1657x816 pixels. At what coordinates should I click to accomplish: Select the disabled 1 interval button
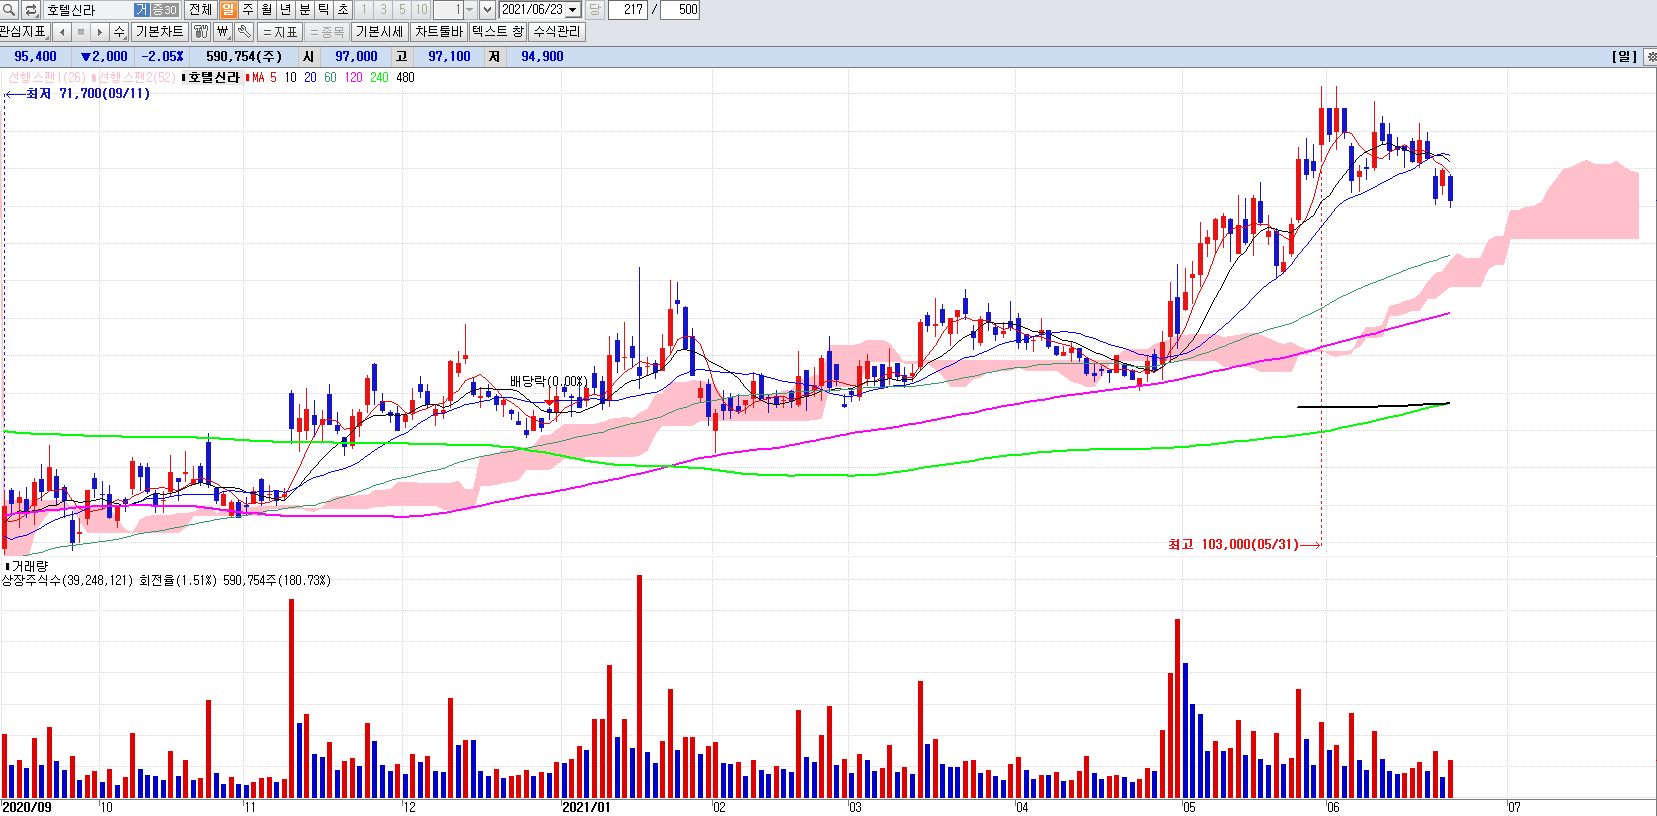364,10
